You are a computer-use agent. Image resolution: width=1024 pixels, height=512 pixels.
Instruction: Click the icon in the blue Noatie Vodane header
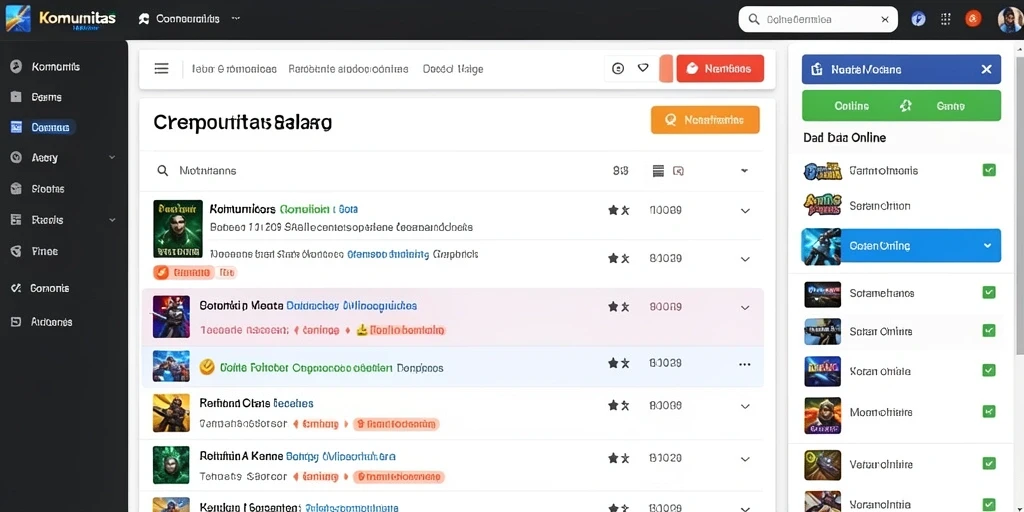[x=816, y=69]
